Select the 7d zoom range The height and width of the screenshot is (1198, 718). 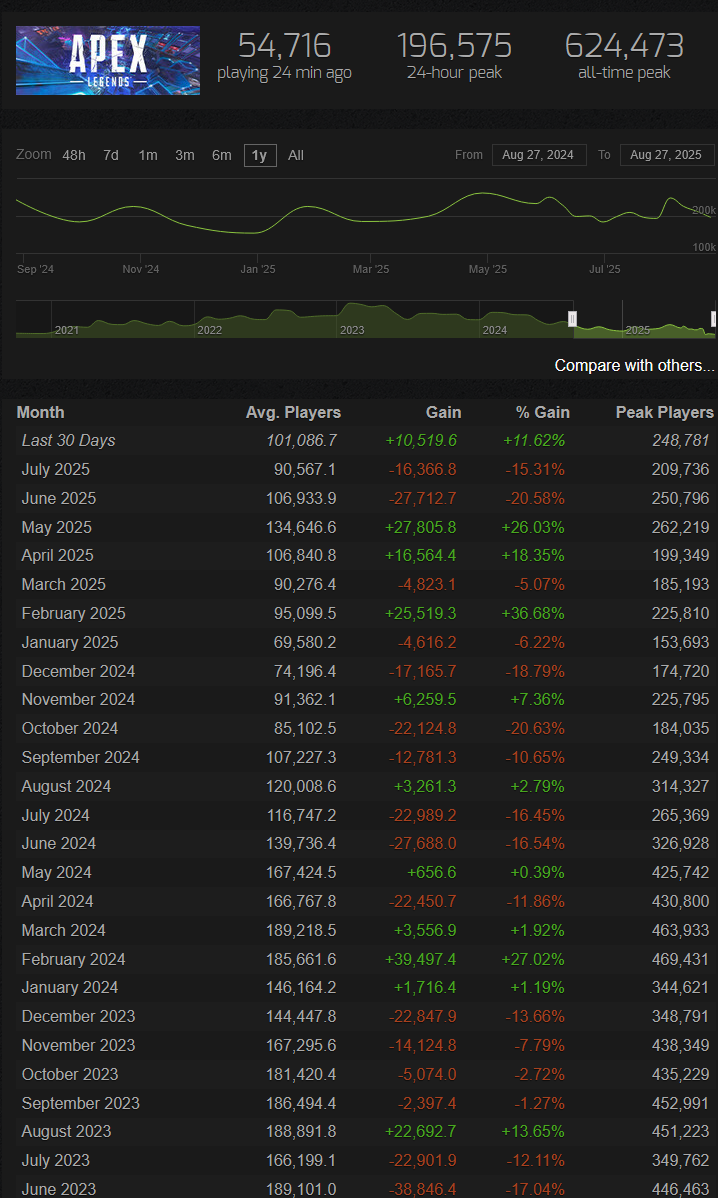coord(111,155)
